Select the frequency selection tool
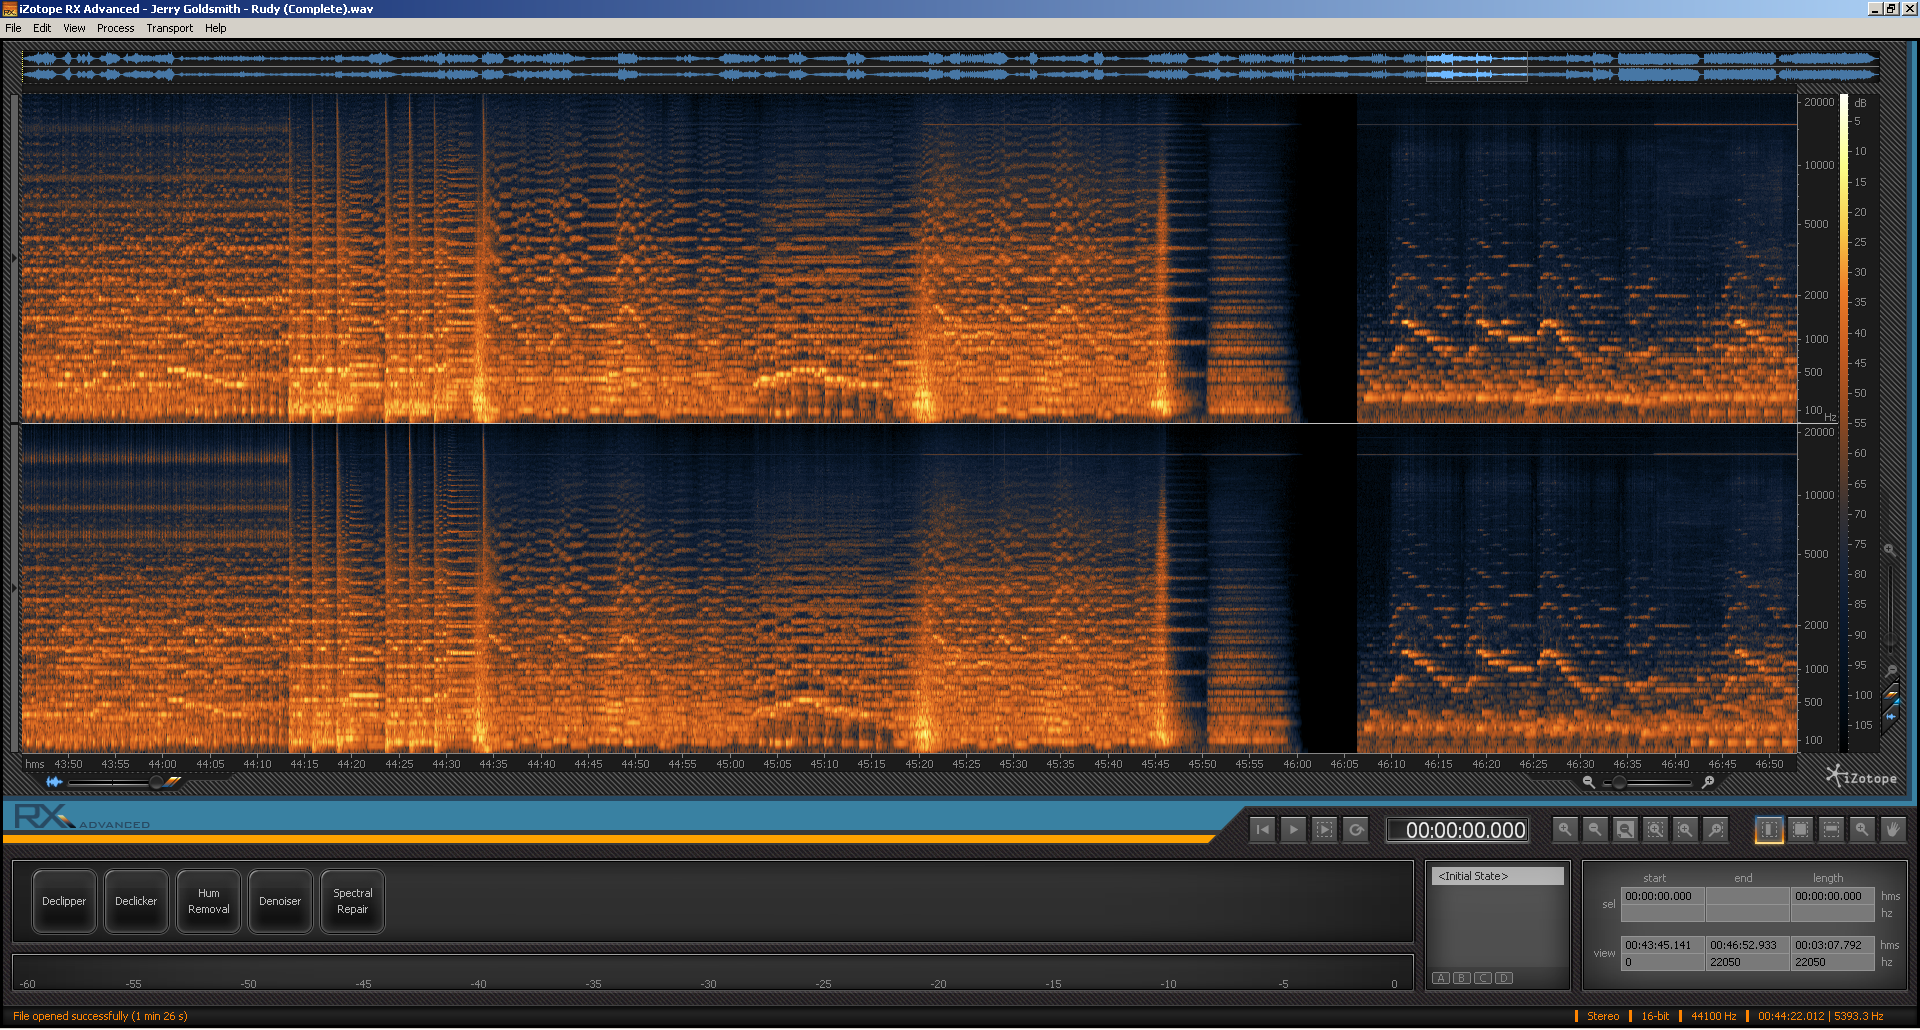1920x1030 pixels. 1831,830
